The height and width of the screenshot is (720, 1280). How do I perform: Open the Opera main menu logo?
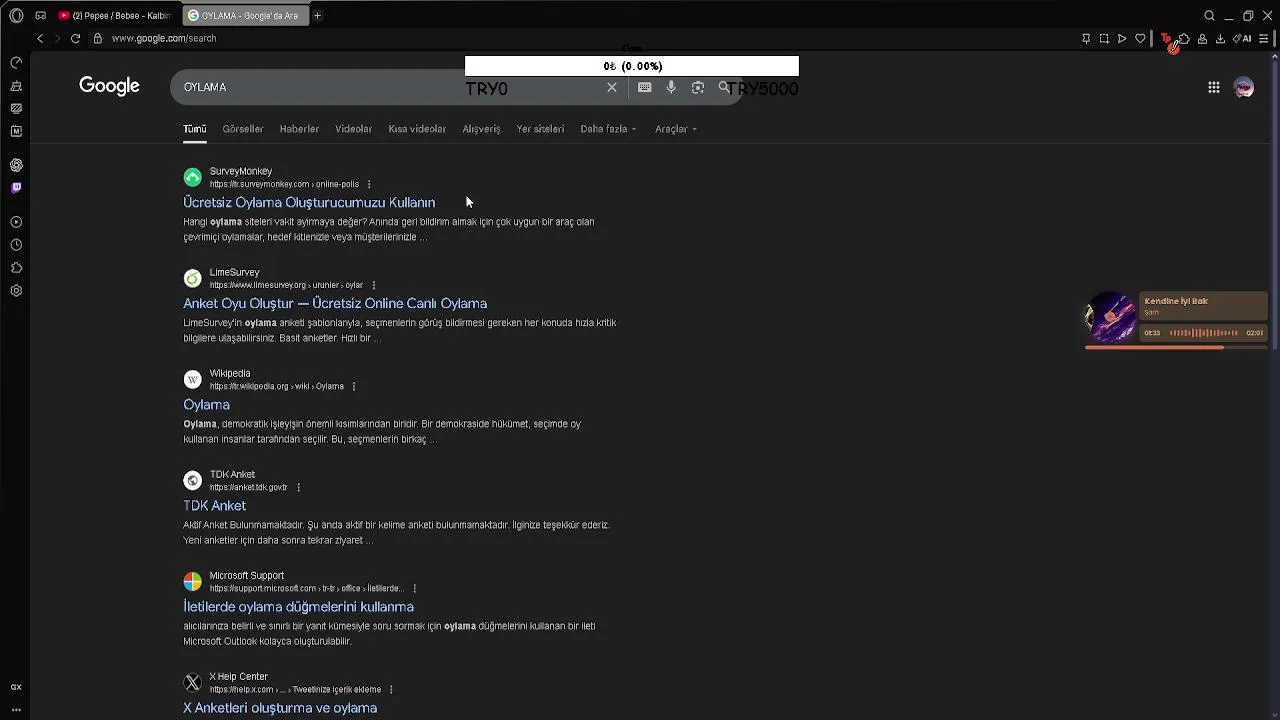coord(16,16)
